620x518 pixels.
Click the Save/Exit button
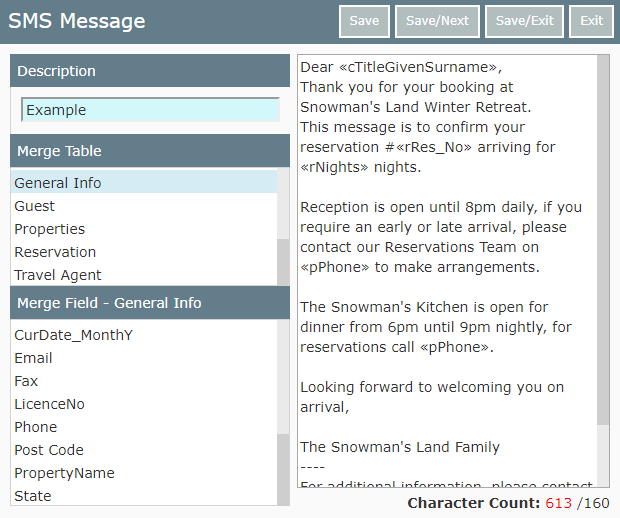(524, 21)
